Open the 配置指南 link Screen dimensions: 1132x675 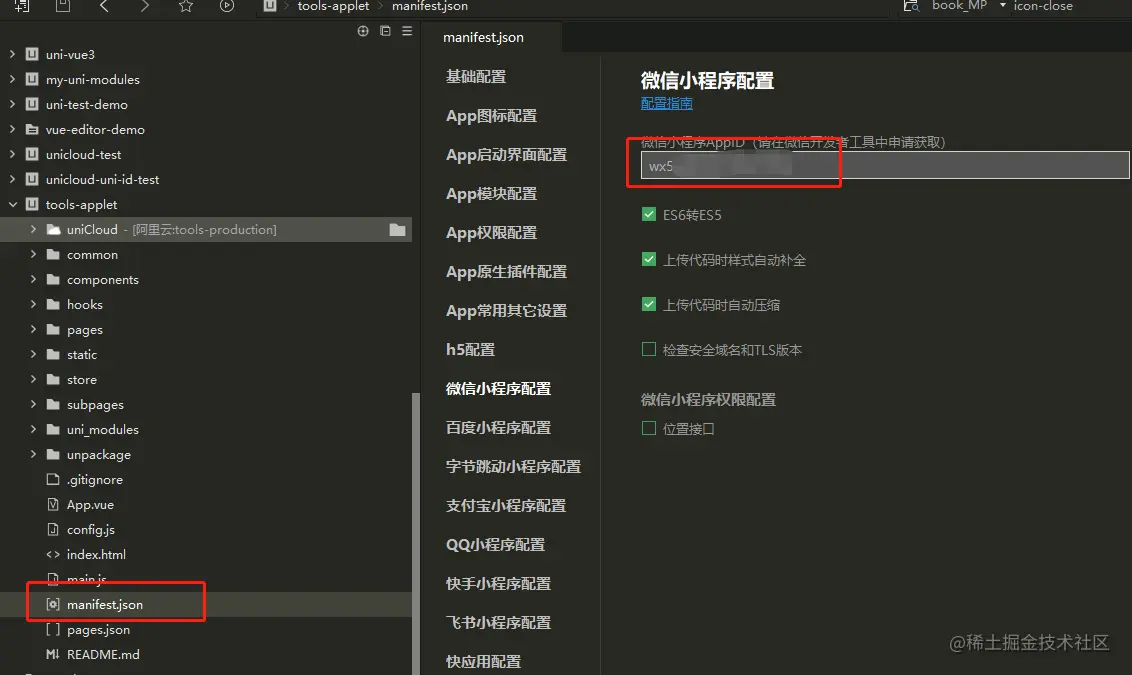666,103
